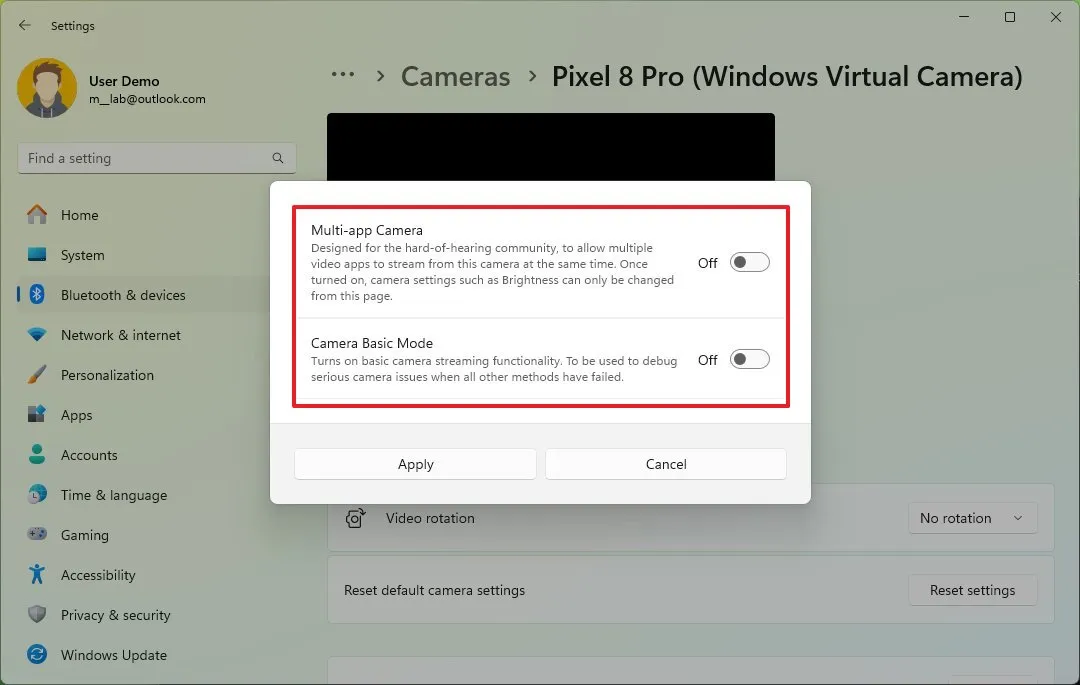1080x685 pixels.
Task: Click the Accounts person icon
Action: [37, 454]
